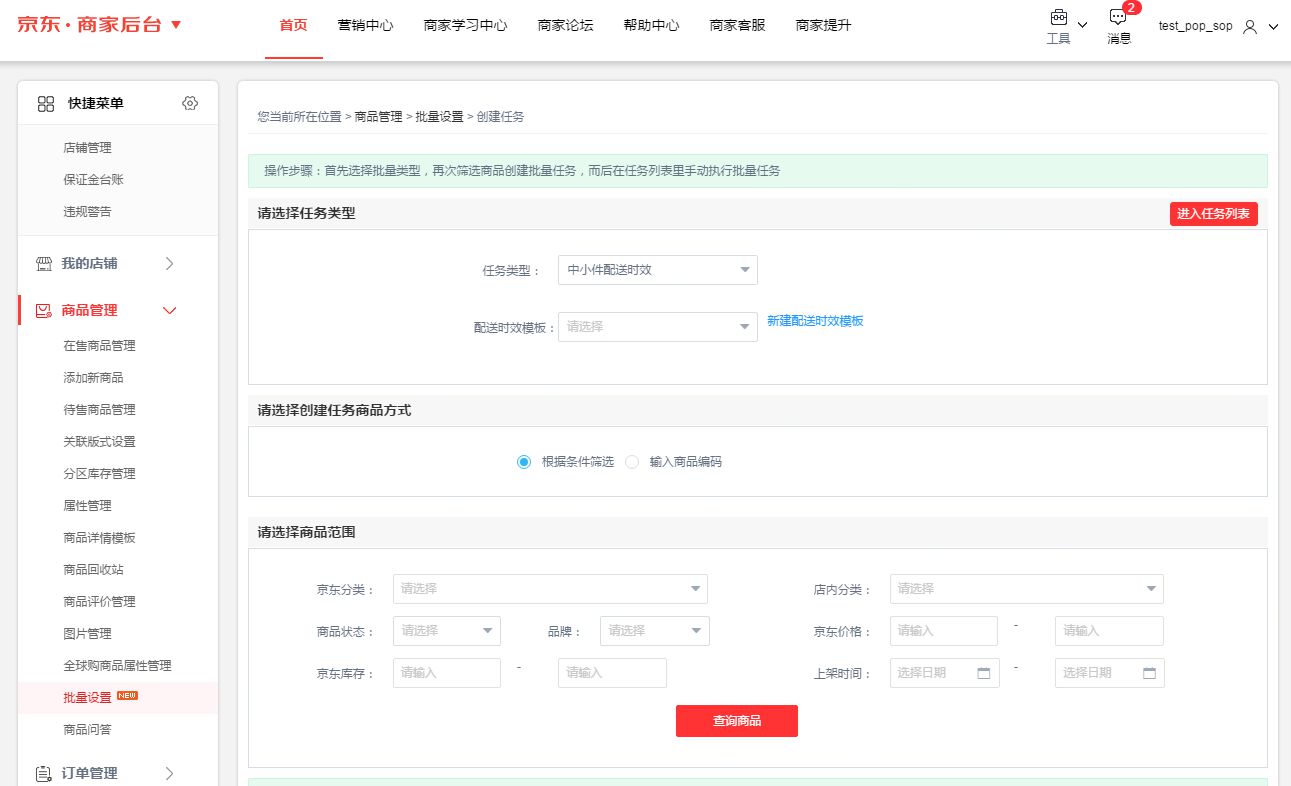Click the 我的店铺 store icon

[44, 264]
